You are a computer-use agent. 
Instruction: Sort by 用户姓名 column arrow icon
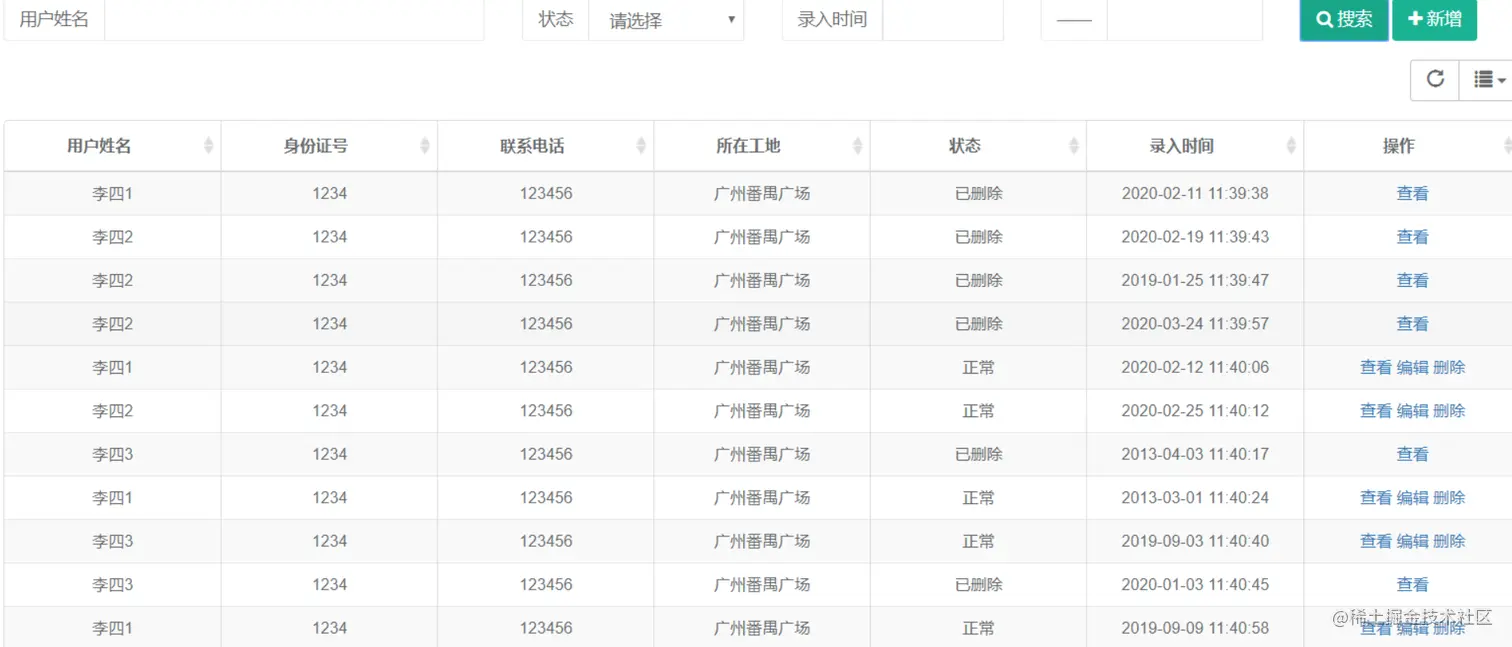click(x=208, y=146)
